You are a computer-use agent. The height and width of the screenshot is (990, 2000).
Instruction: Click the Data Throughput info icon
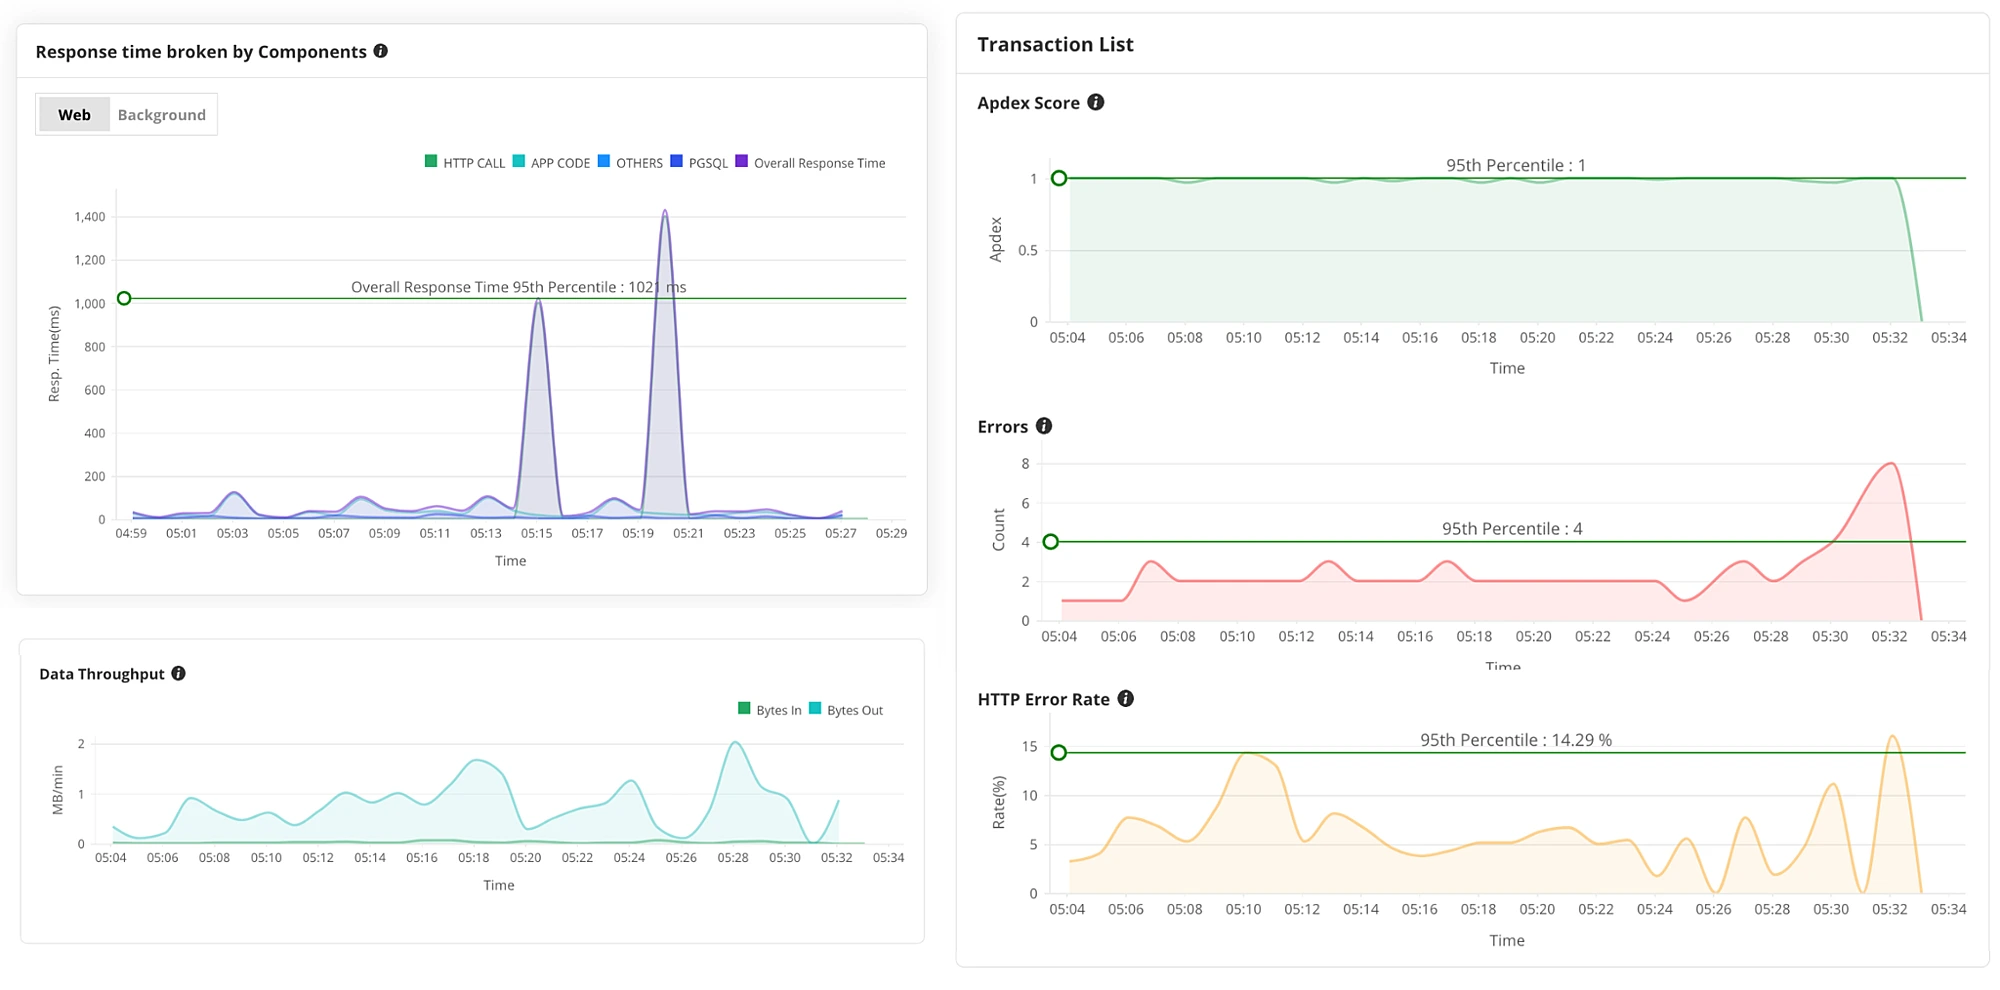click(x=180, y=673)
